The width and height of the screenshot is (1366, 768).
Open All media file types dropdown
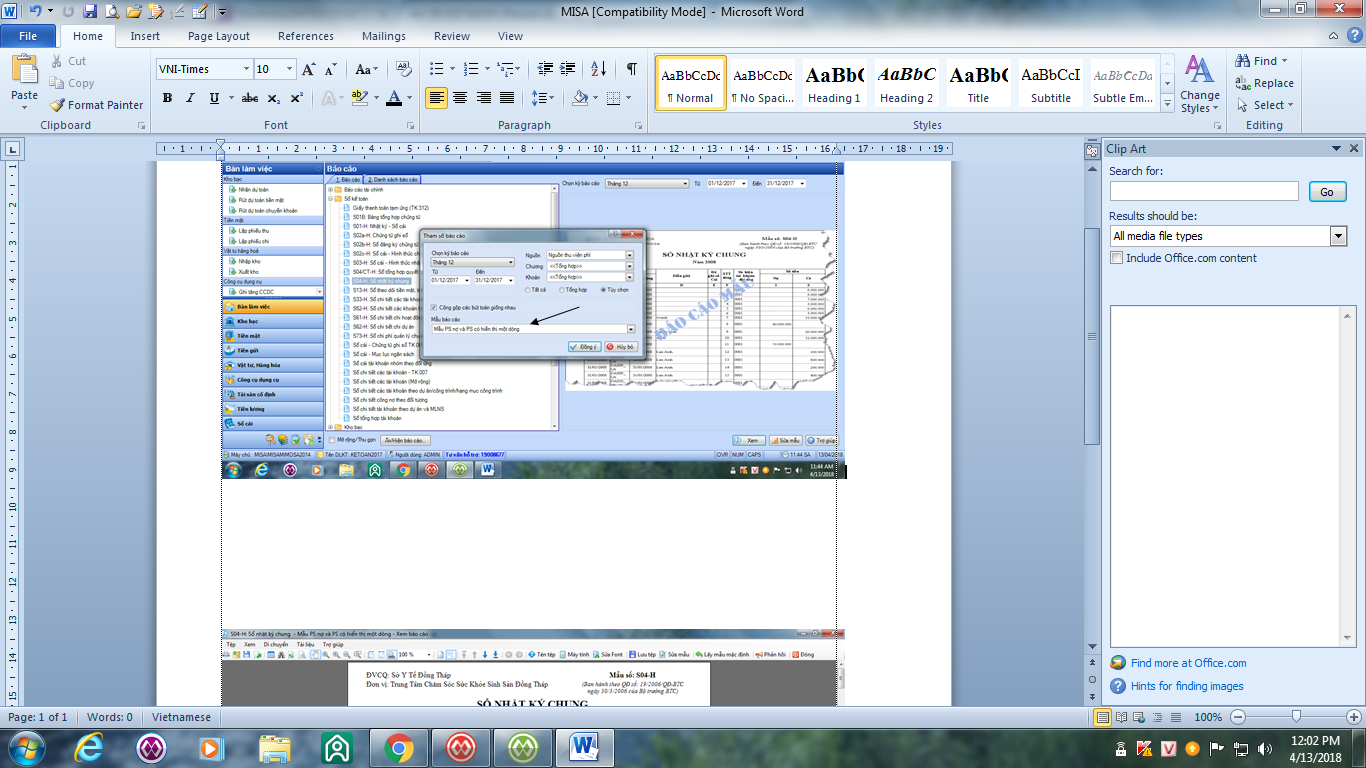[x=1339, y=236]
